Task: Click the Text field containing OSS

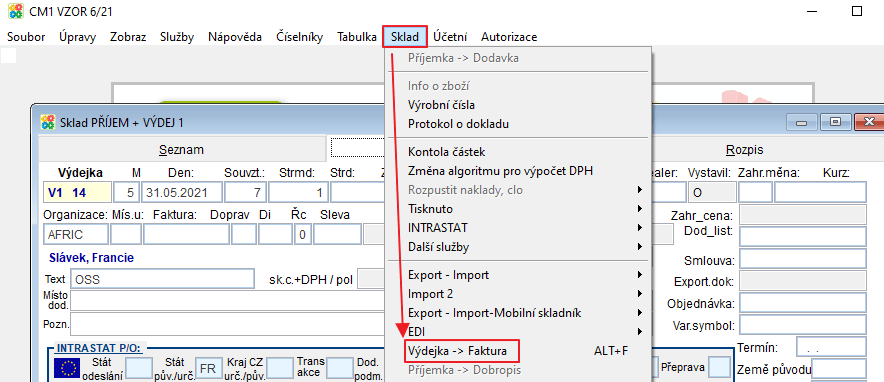Action: [162, 279]
